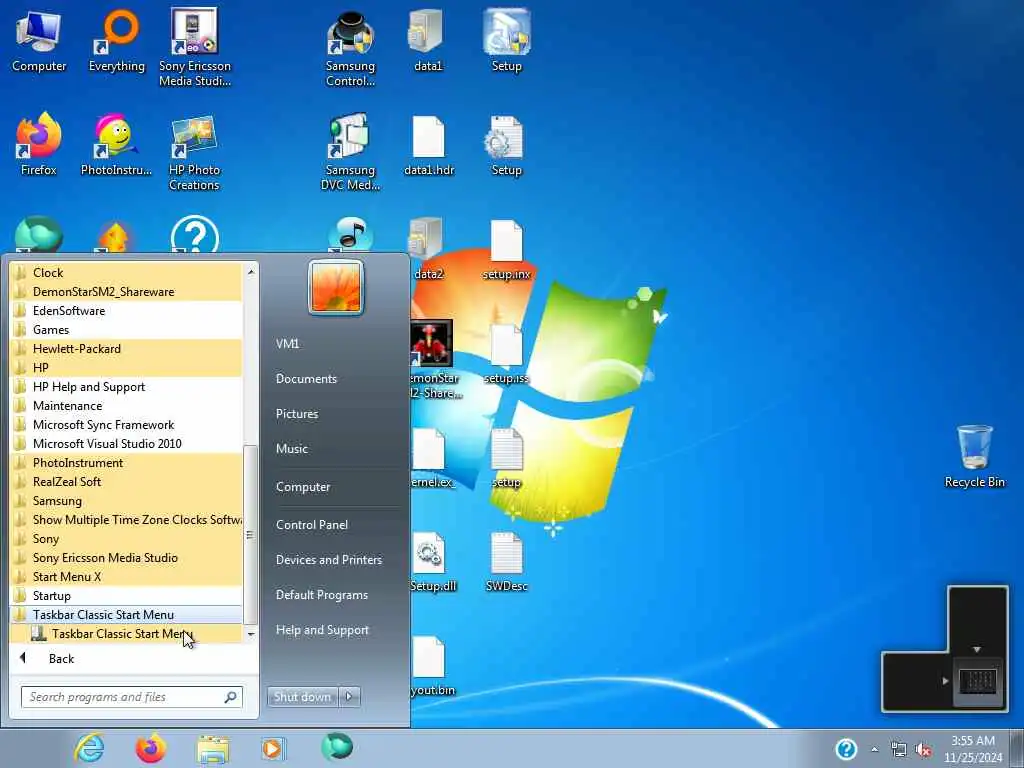
Task: Click the help question mark tray icon
Action: (846, 749)
